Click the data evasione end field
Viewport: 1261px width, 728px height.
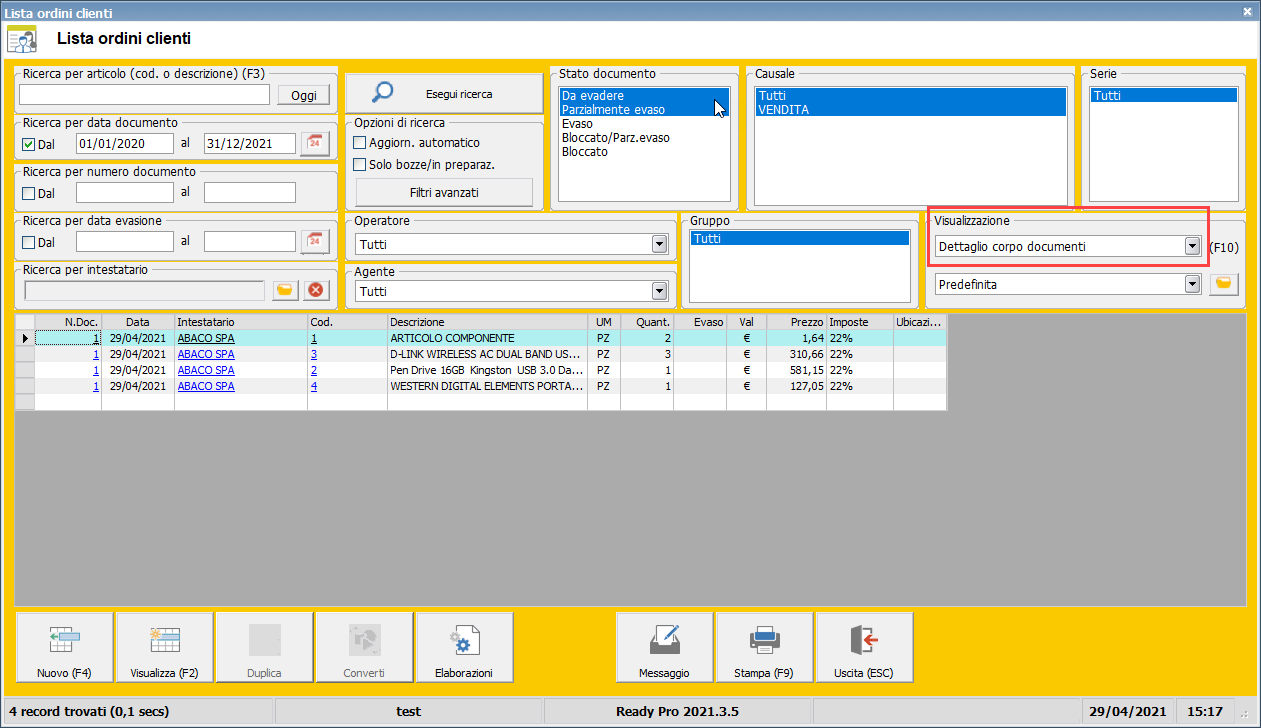point(250,242)
